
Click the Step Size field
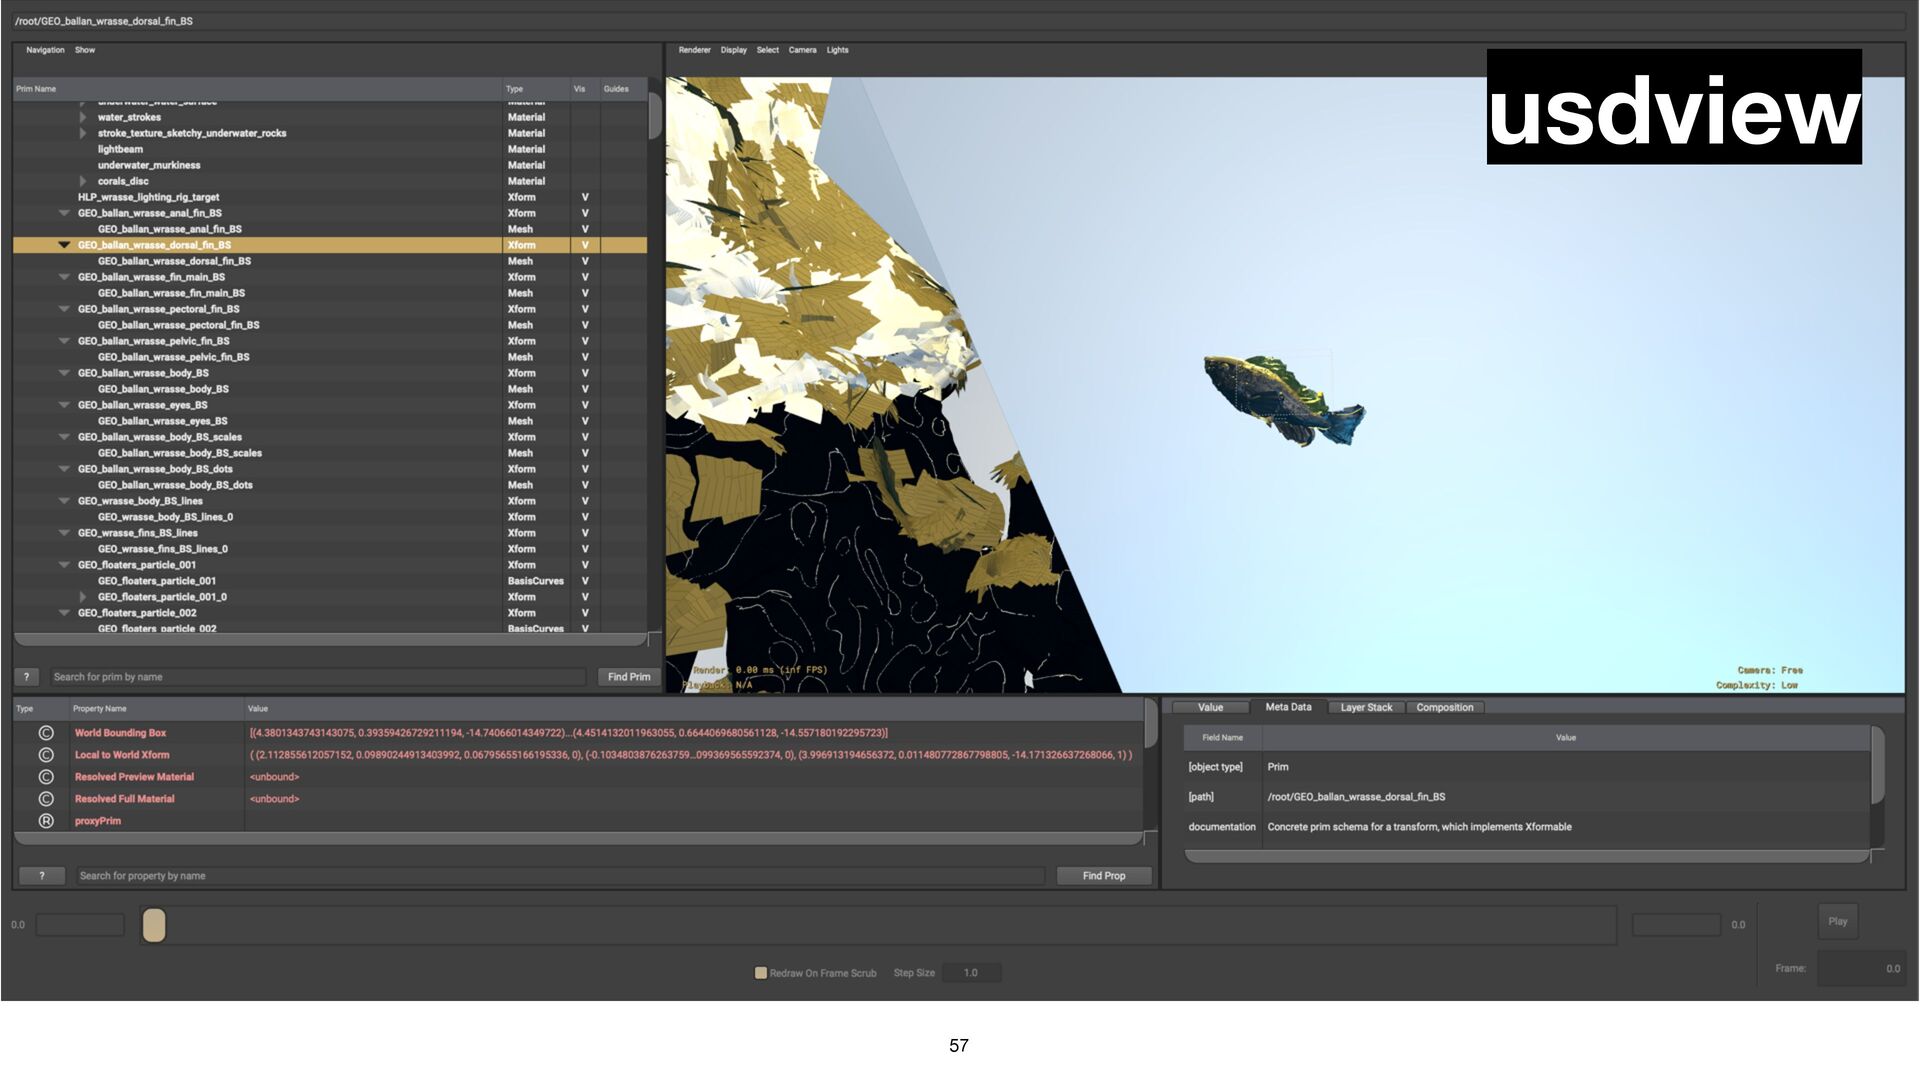point(971,973)
